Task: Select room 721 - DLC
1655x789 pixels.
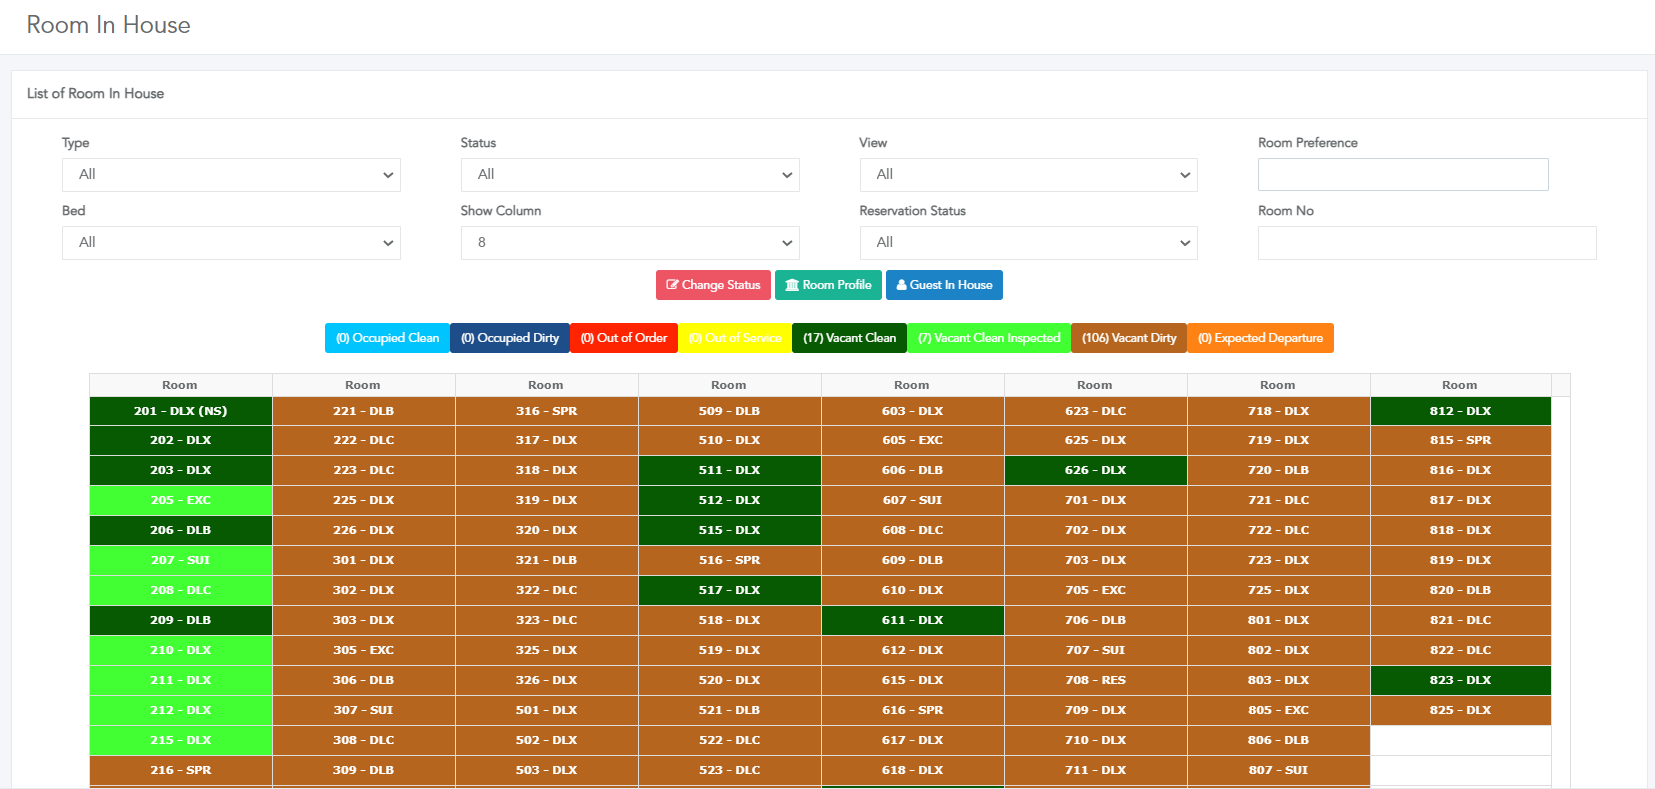Action: 1279,500
